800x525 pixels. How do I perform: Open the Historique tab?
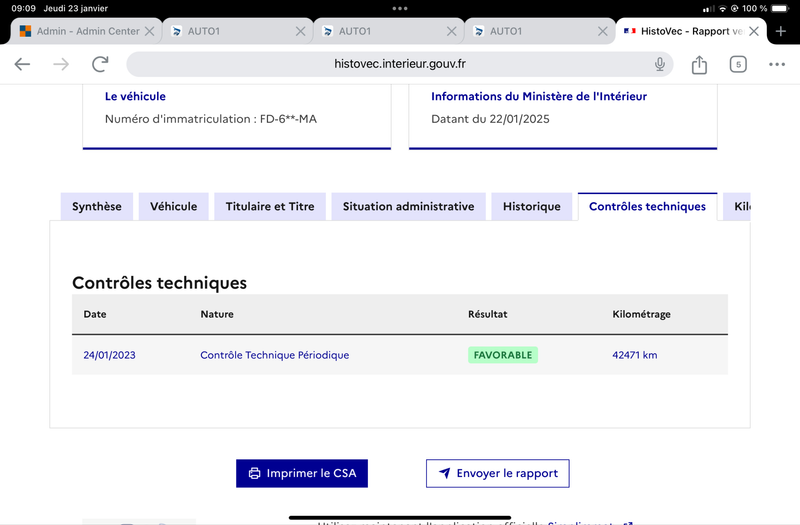tap(532, 207)
